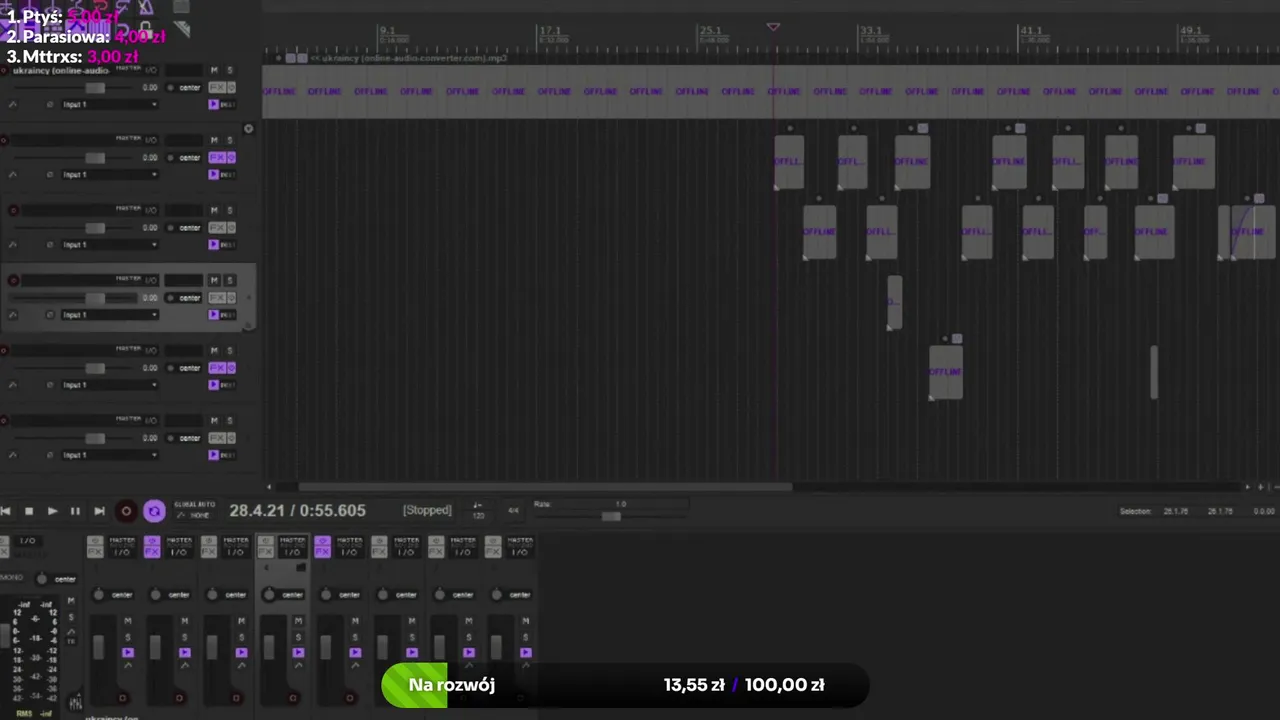Pause playback in the transport bar
Screen dimensions: 1280x720
pyautogui.click(x=75, y=511)
